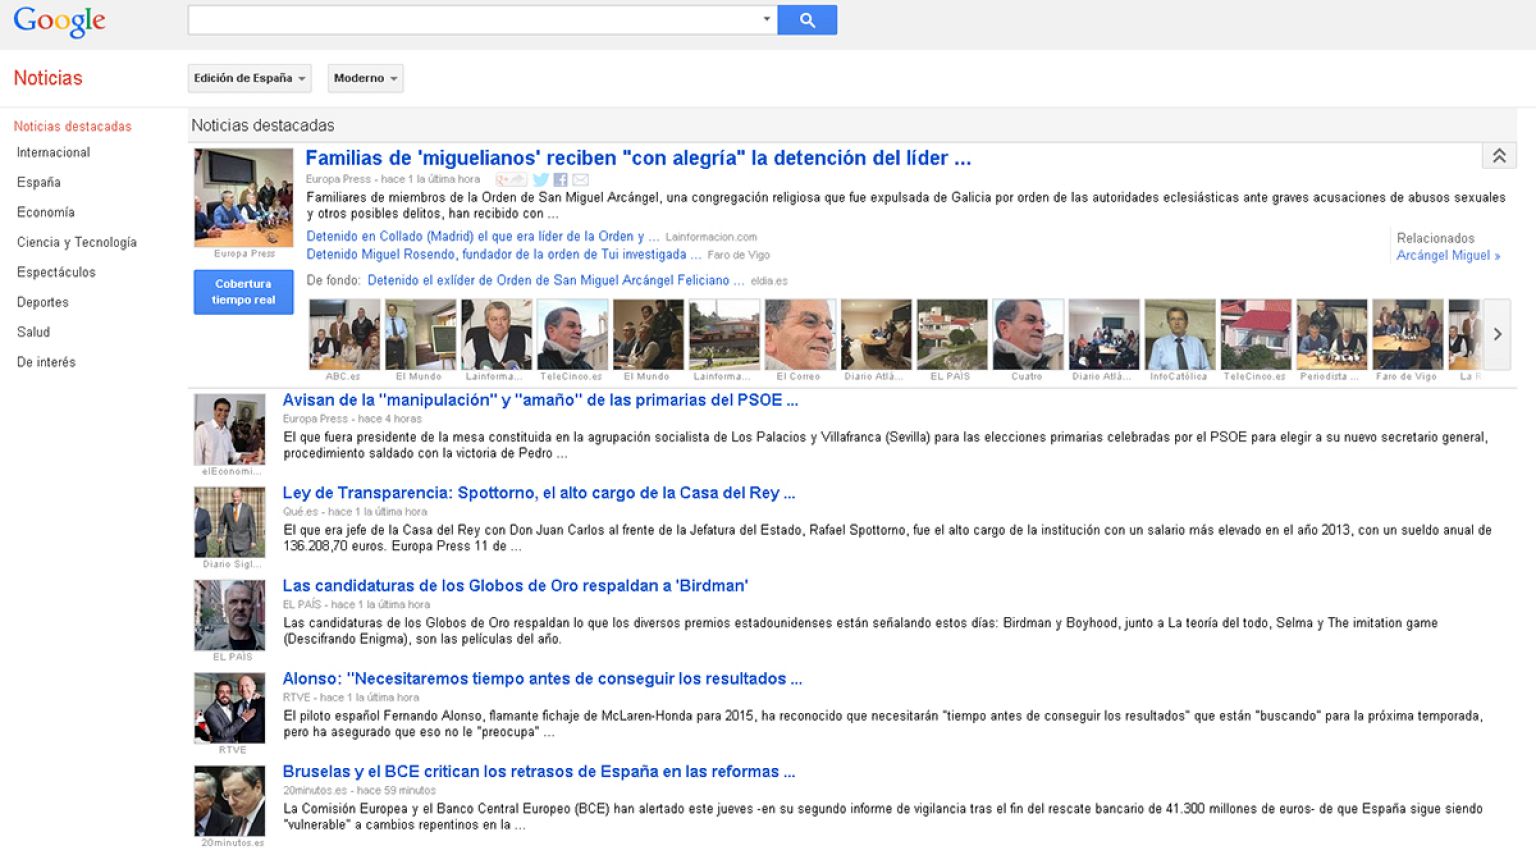The height and width of the screenshot is (864, 1536).
Task: Open EL PAÍS houses thumbnail in strip
Action: click(952, 334)
